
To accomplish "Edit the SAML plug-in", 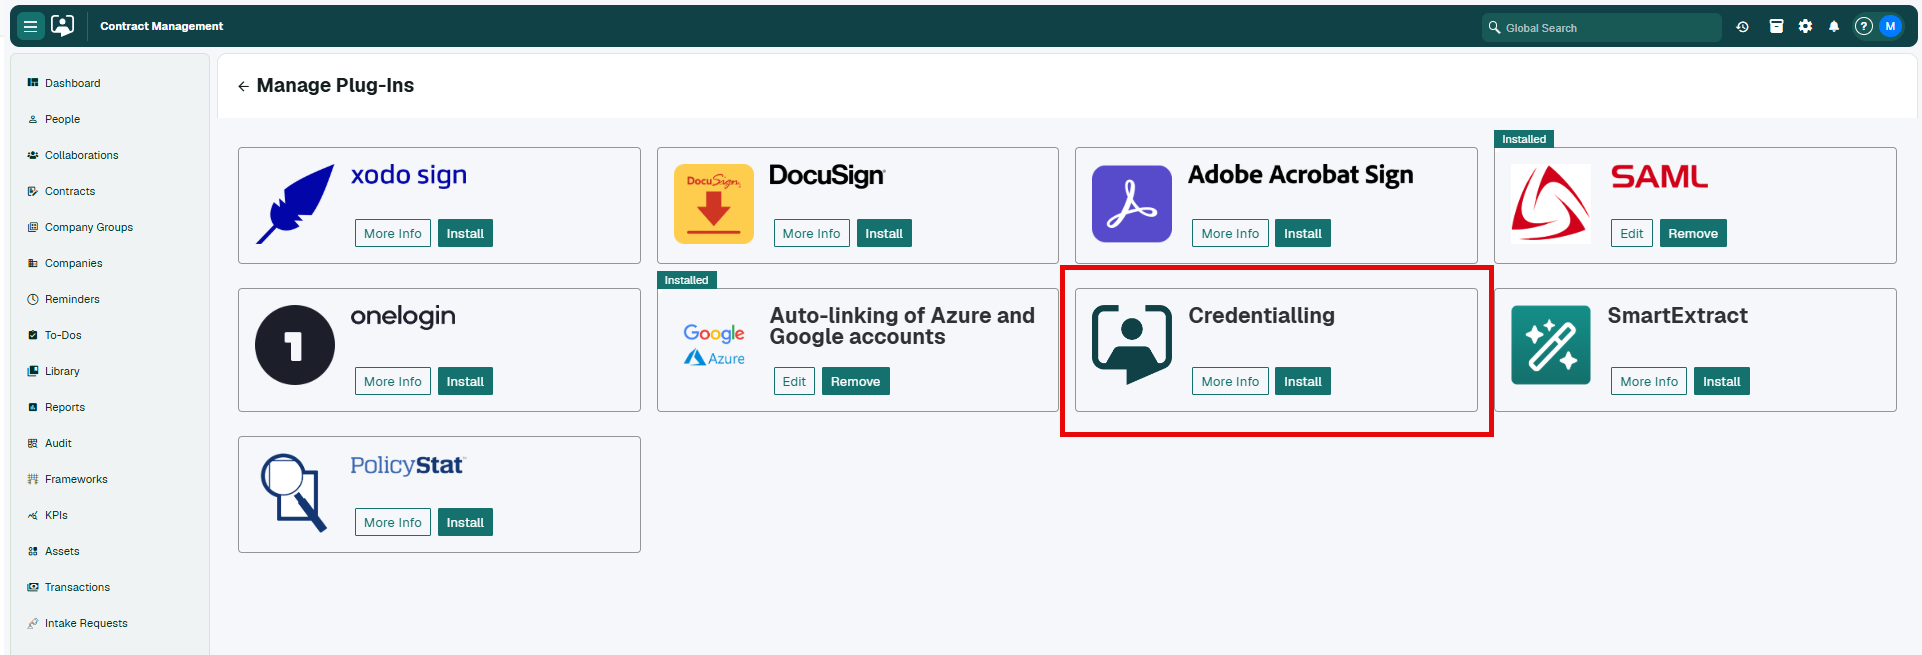I will pyautogui.click(x=1632, y=233).
